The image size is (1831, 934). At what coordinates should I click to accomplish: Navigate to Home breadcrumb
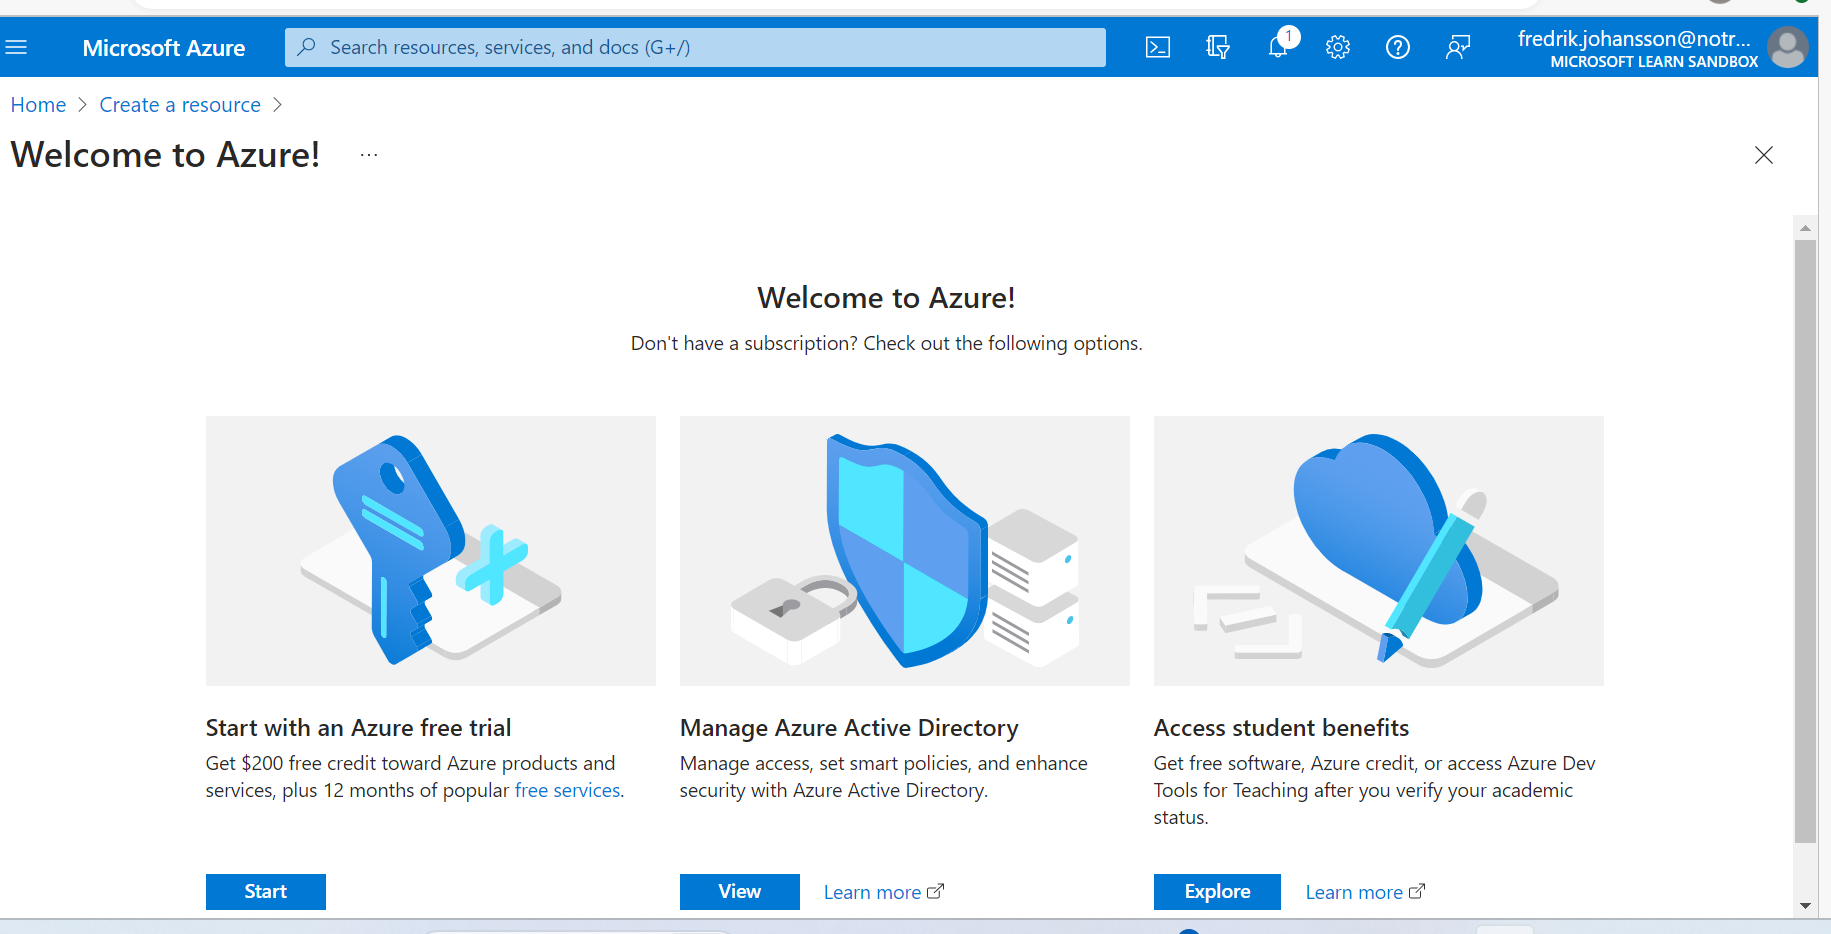click(38, 105)
